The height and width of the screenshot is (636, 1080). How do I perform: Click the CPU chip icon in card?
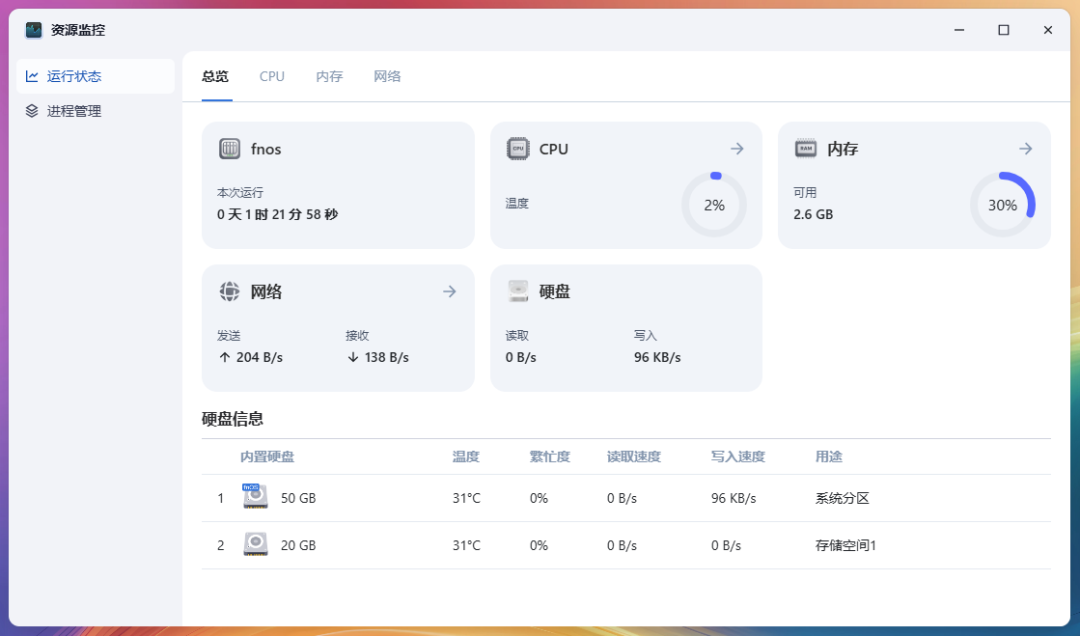(x=518, y=149)
